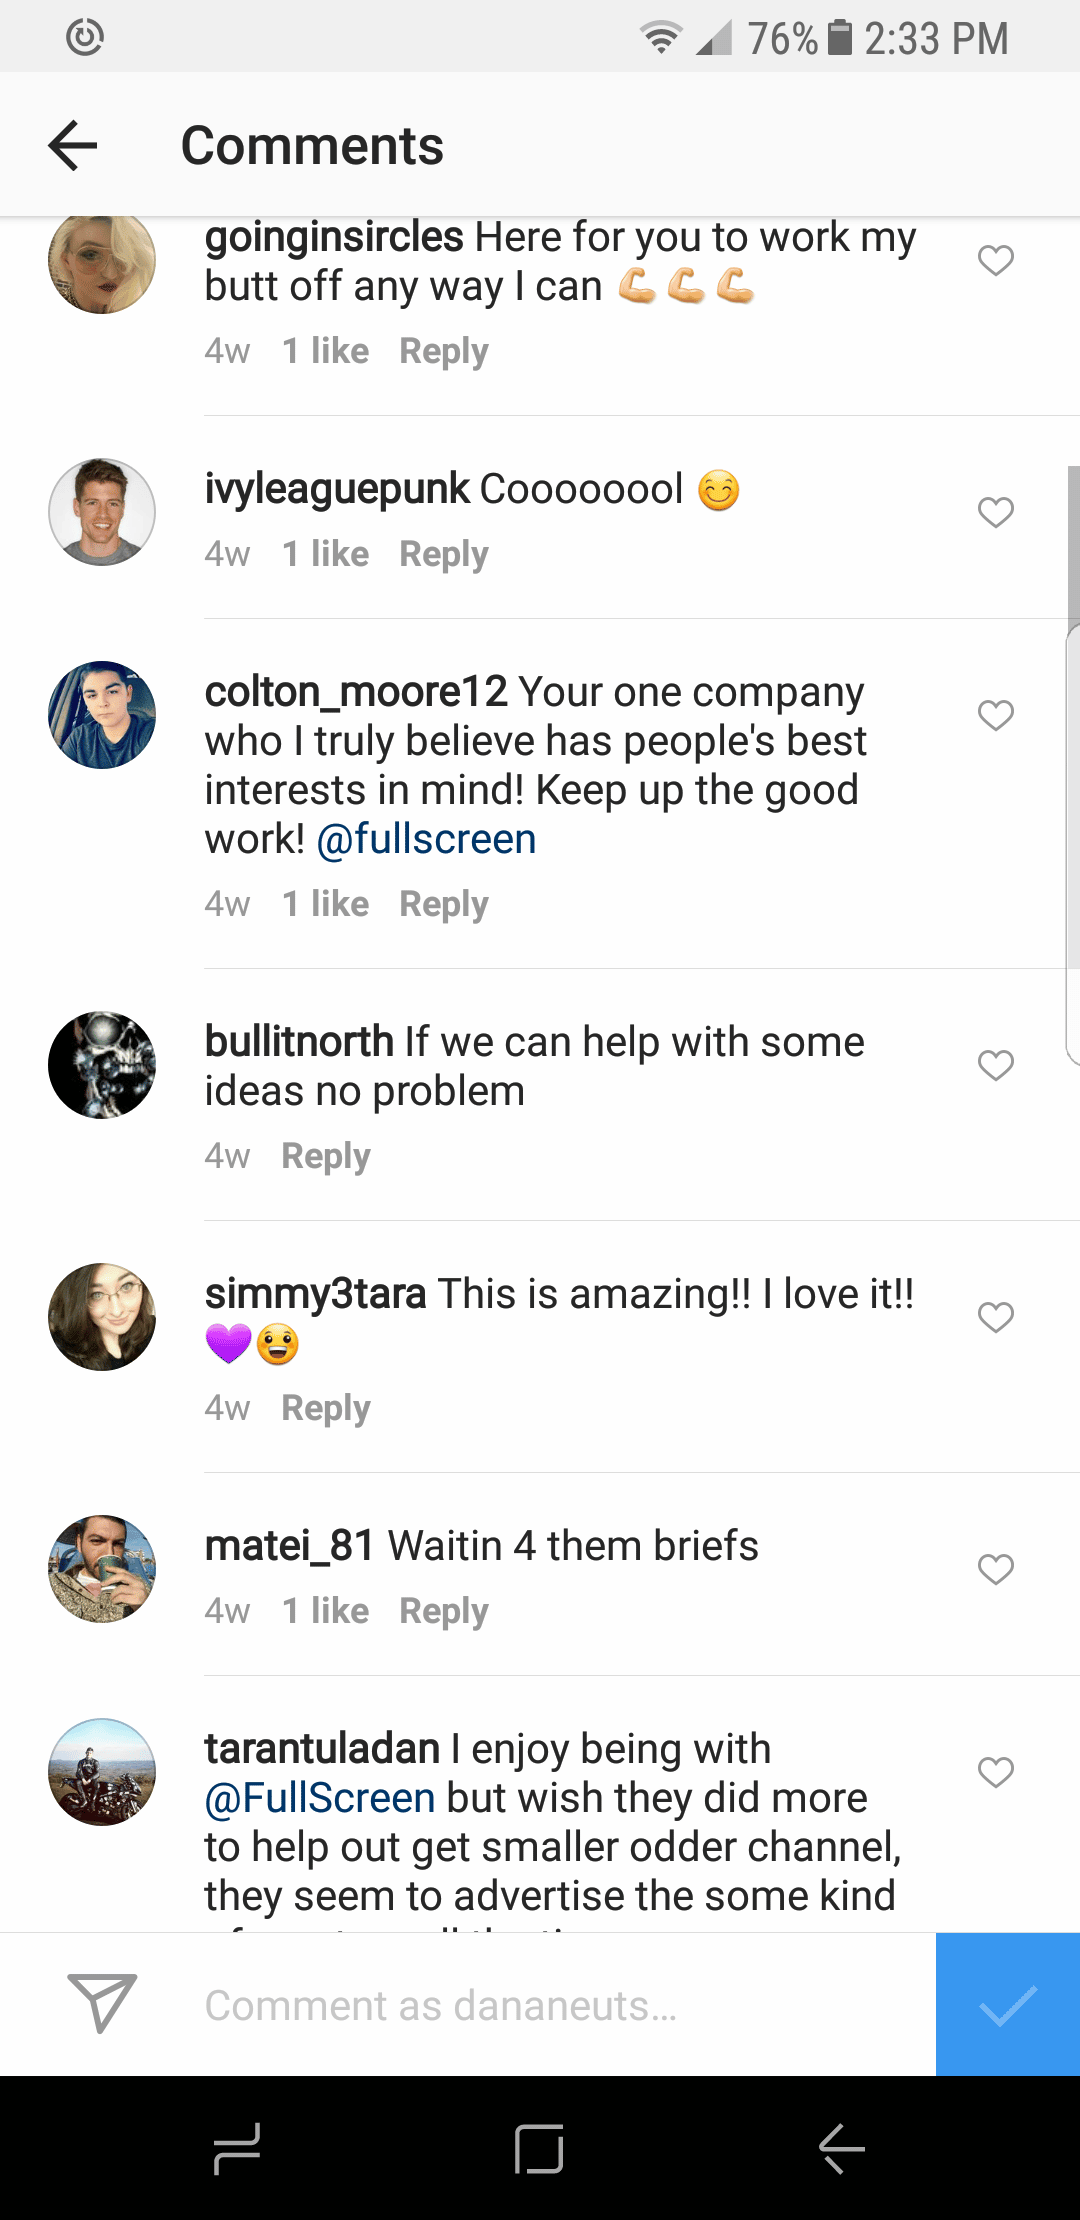View '1 like' on goinginsircles comment
Image resolution: width=1080 pixels, height=2220 pixels.
pyautogui.click(x=326, y=351)
